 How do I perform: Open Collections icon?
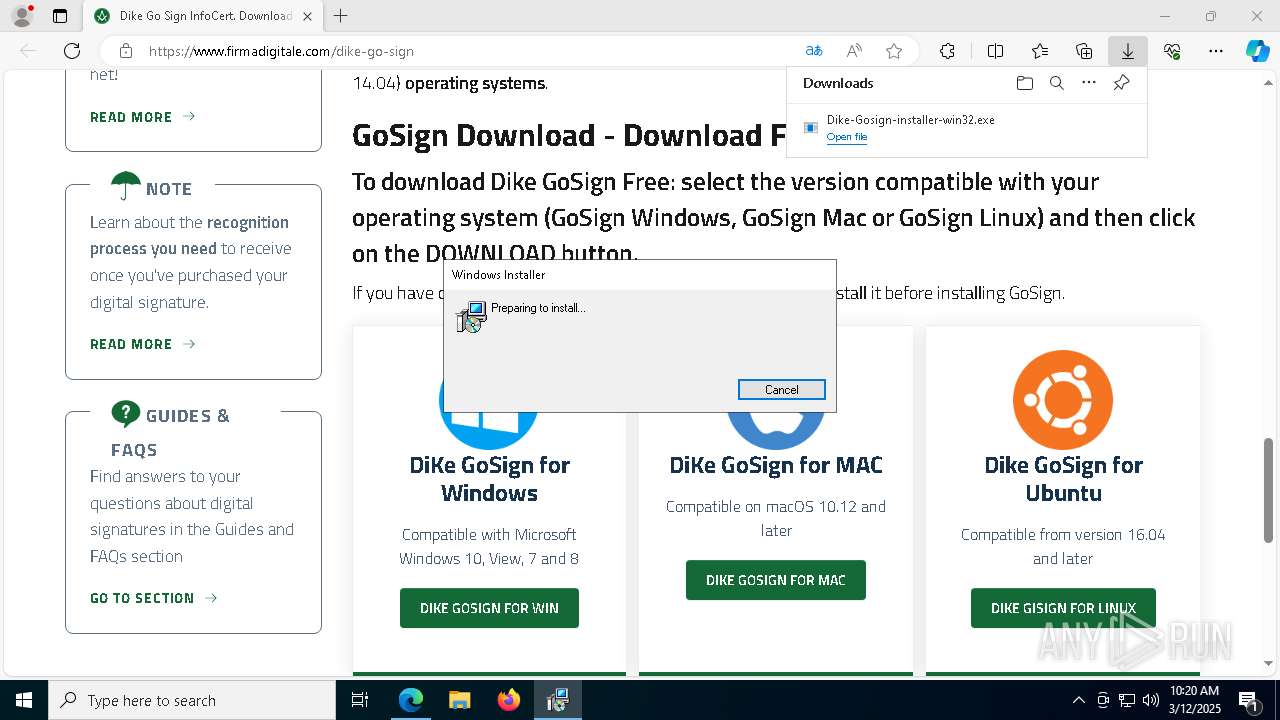tap(1084, 51)
